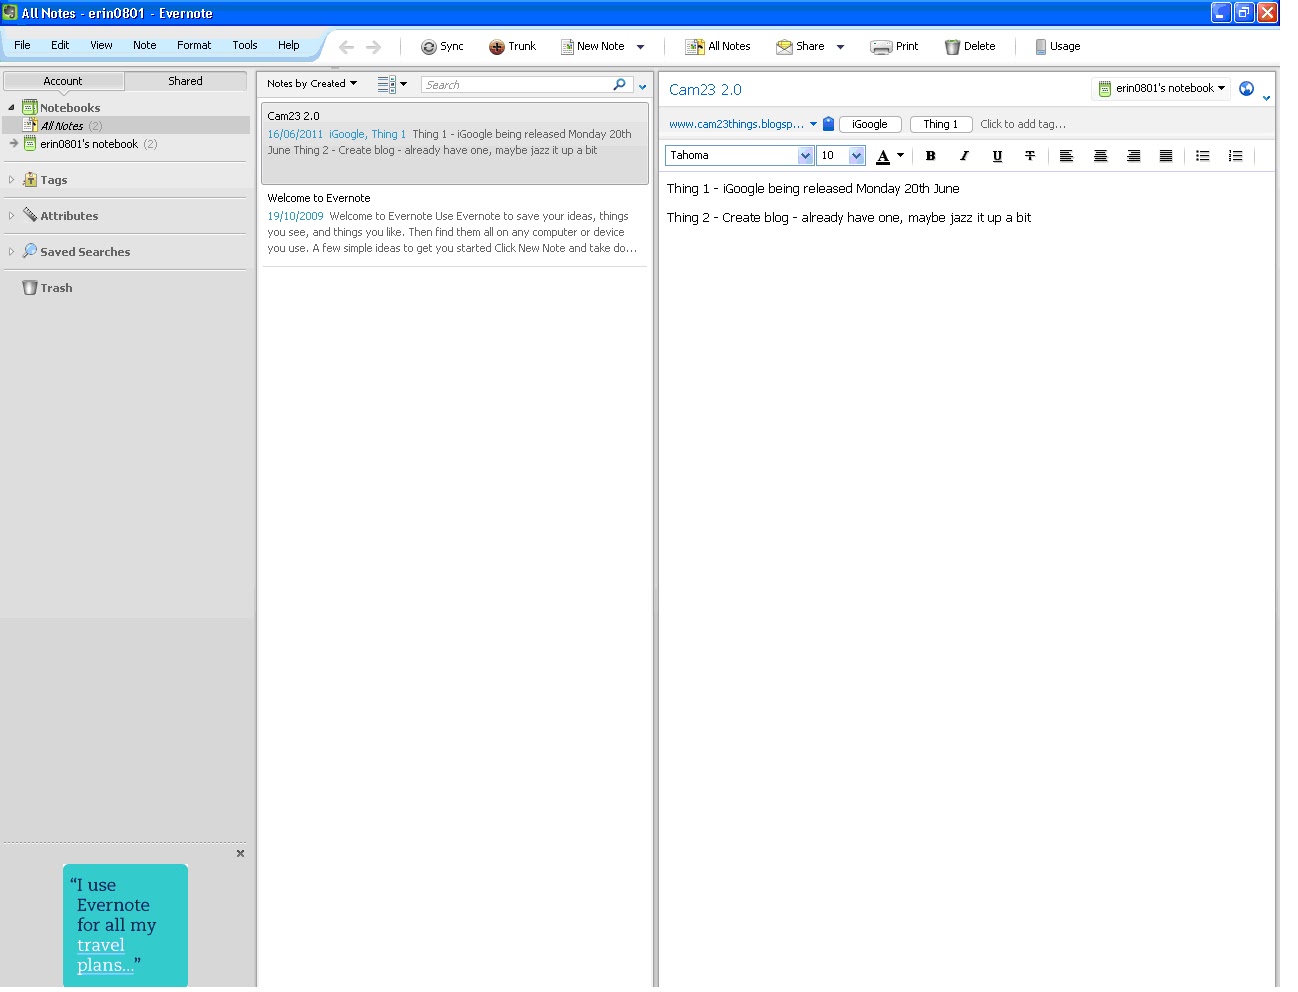Image resolution: width=1298 pixels, height=992 pixels.
Task: Delete the selected note
Action: (970, 47)
